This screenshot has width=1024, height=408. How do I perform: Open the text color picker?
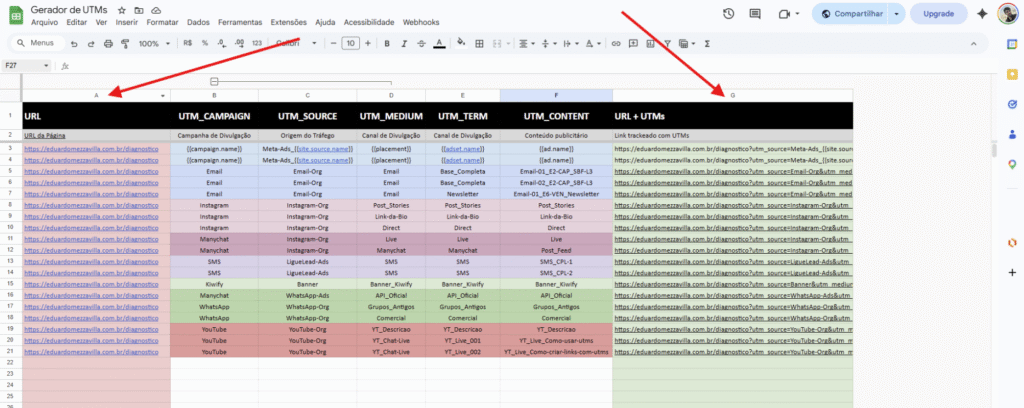439,44
